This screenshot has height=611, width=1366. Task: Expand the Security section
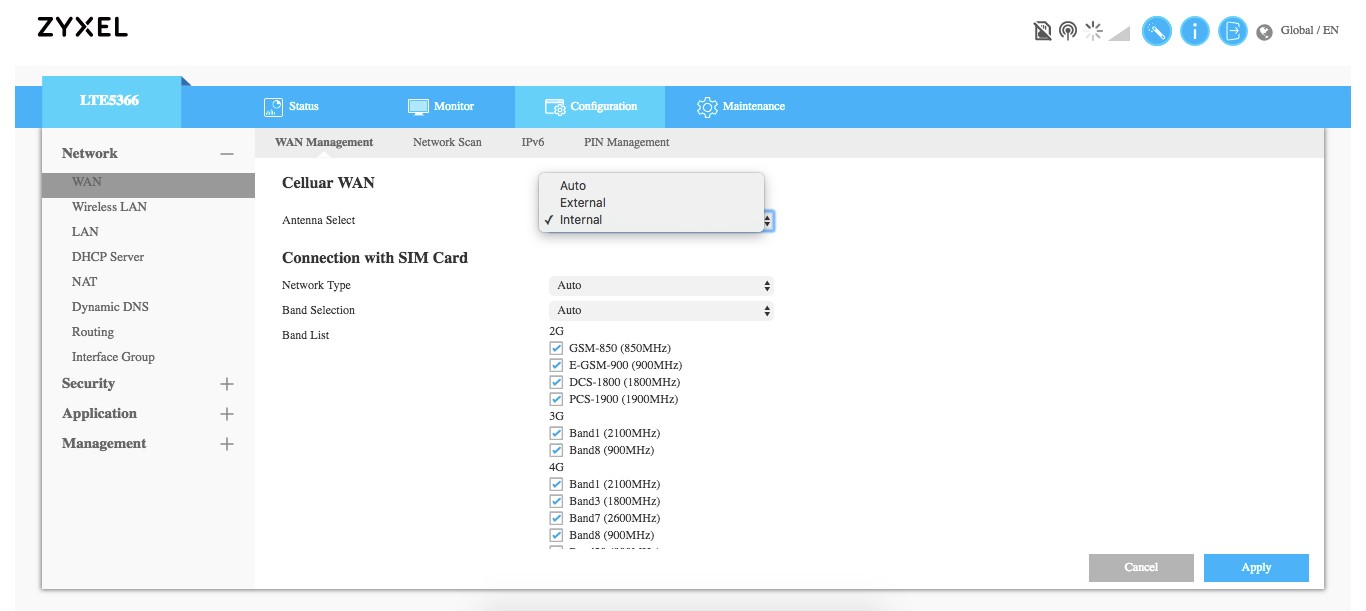pos(227,384)
